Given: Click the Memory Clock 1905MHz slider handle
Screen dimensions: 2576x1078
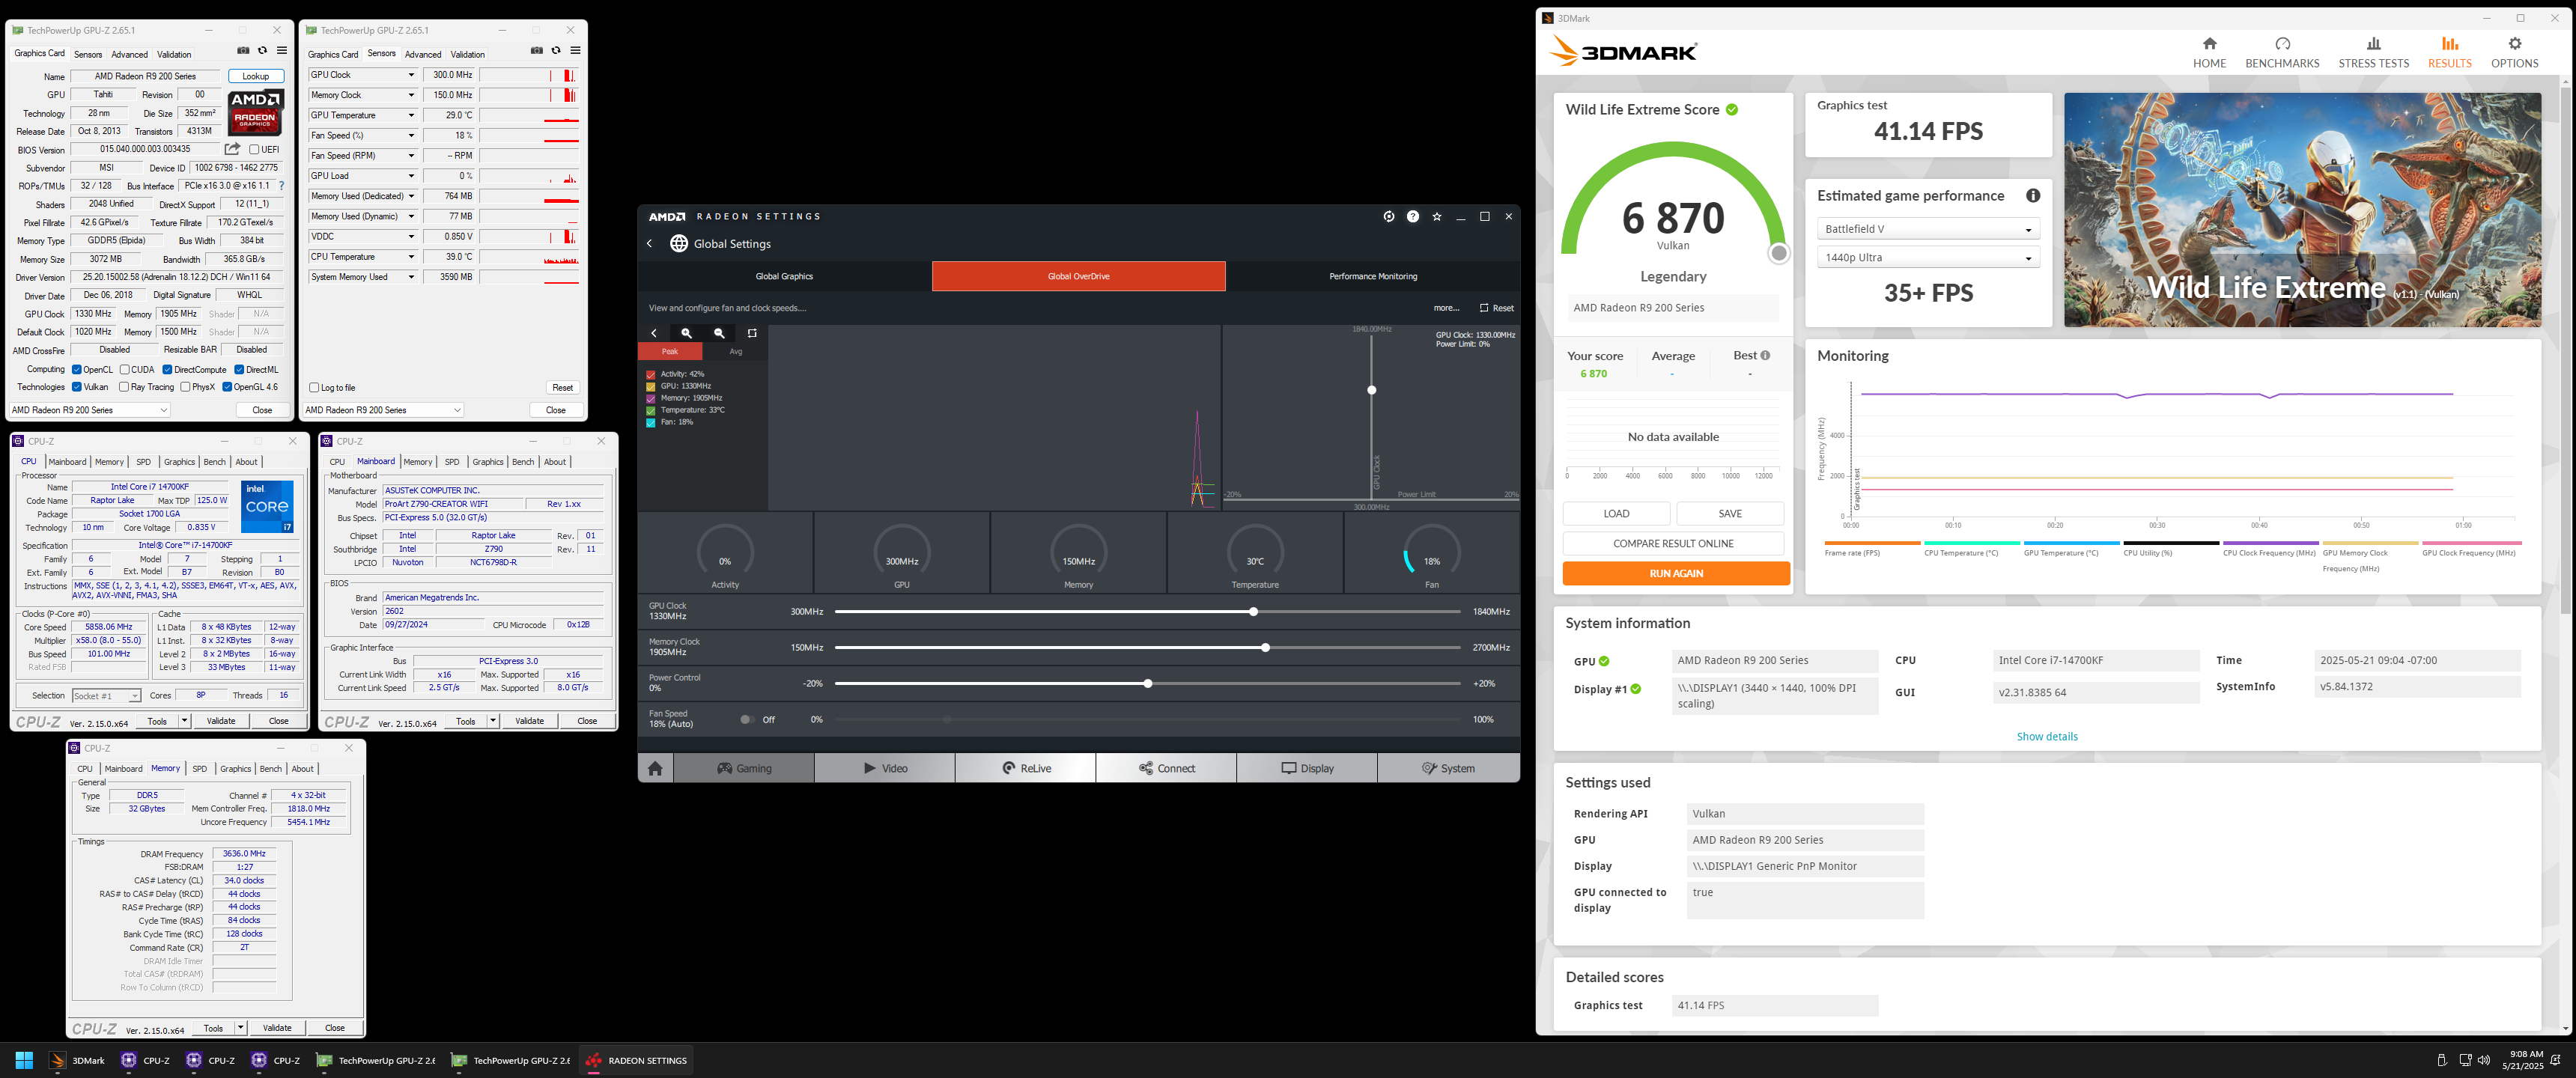Looking at the screenshot, I should 1265,647.
